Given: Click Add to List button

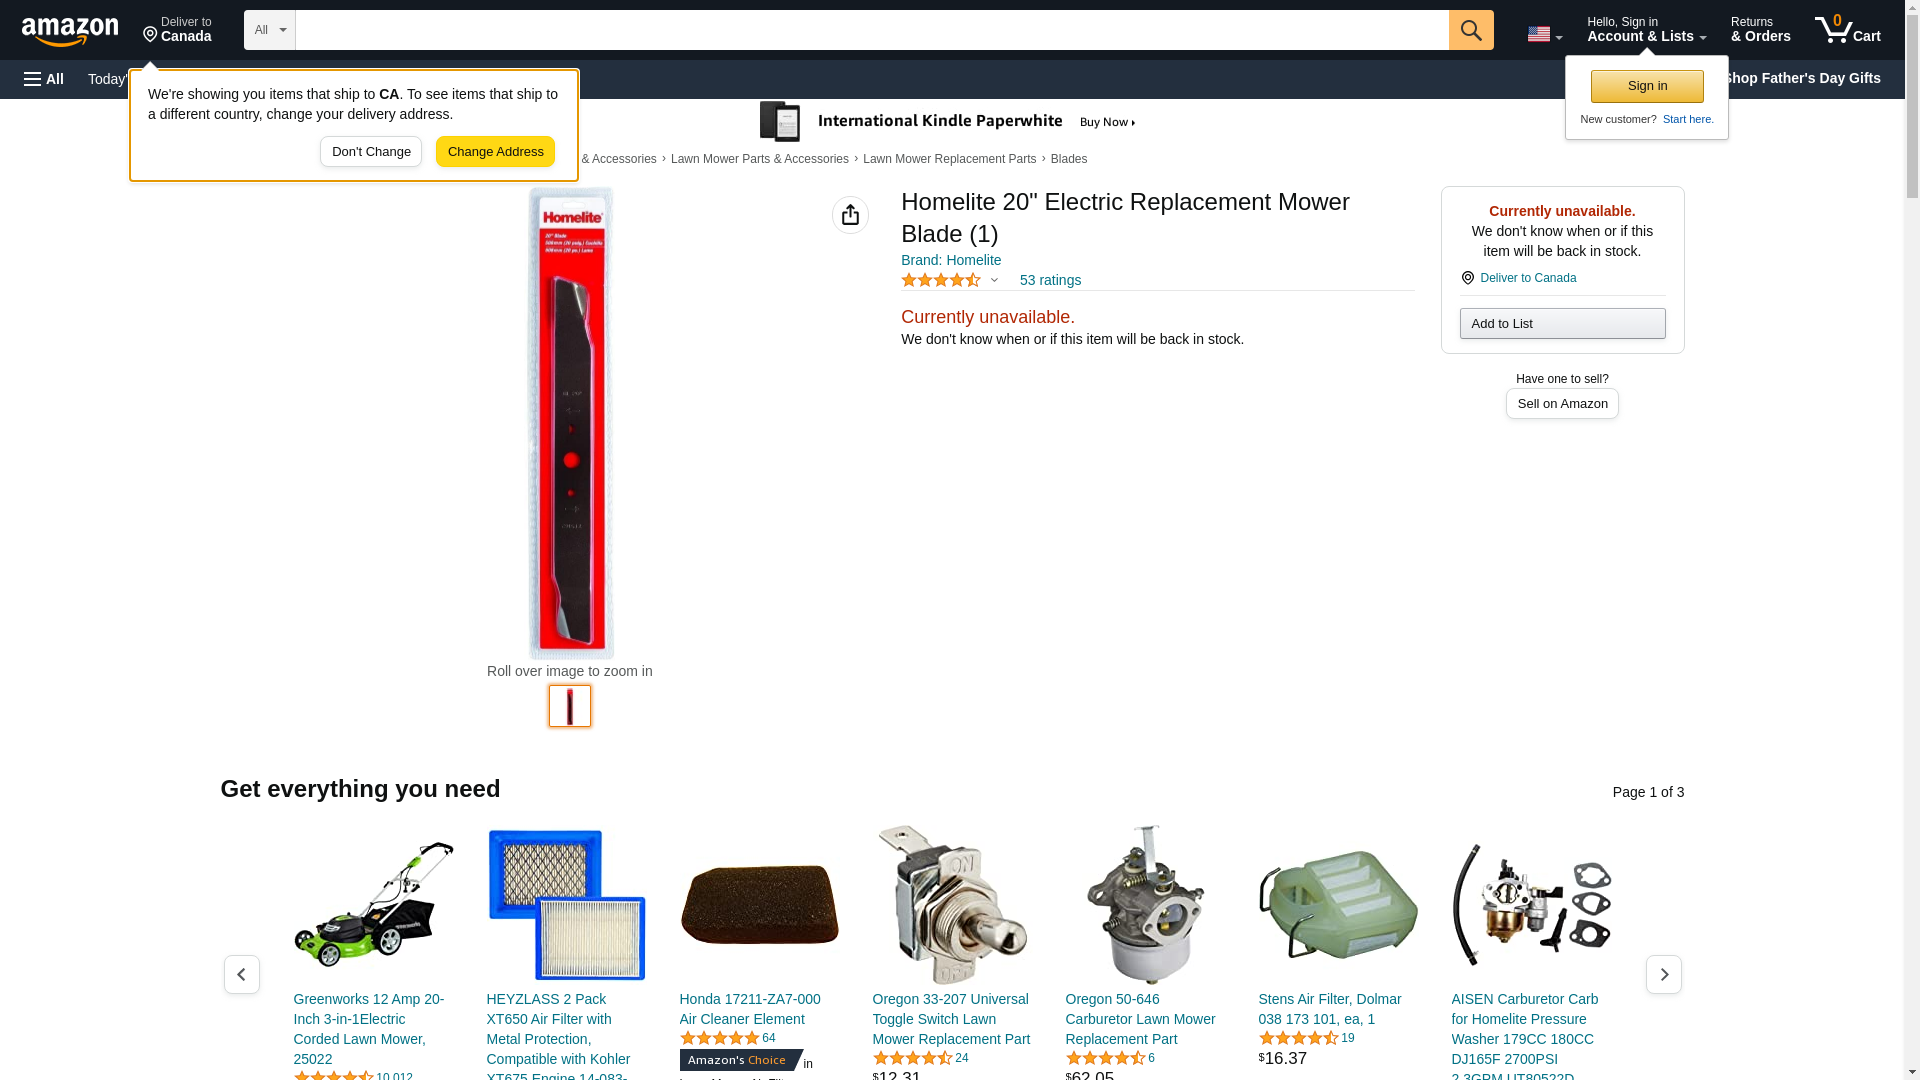Looking at the screenshot, I should 1562,323.
